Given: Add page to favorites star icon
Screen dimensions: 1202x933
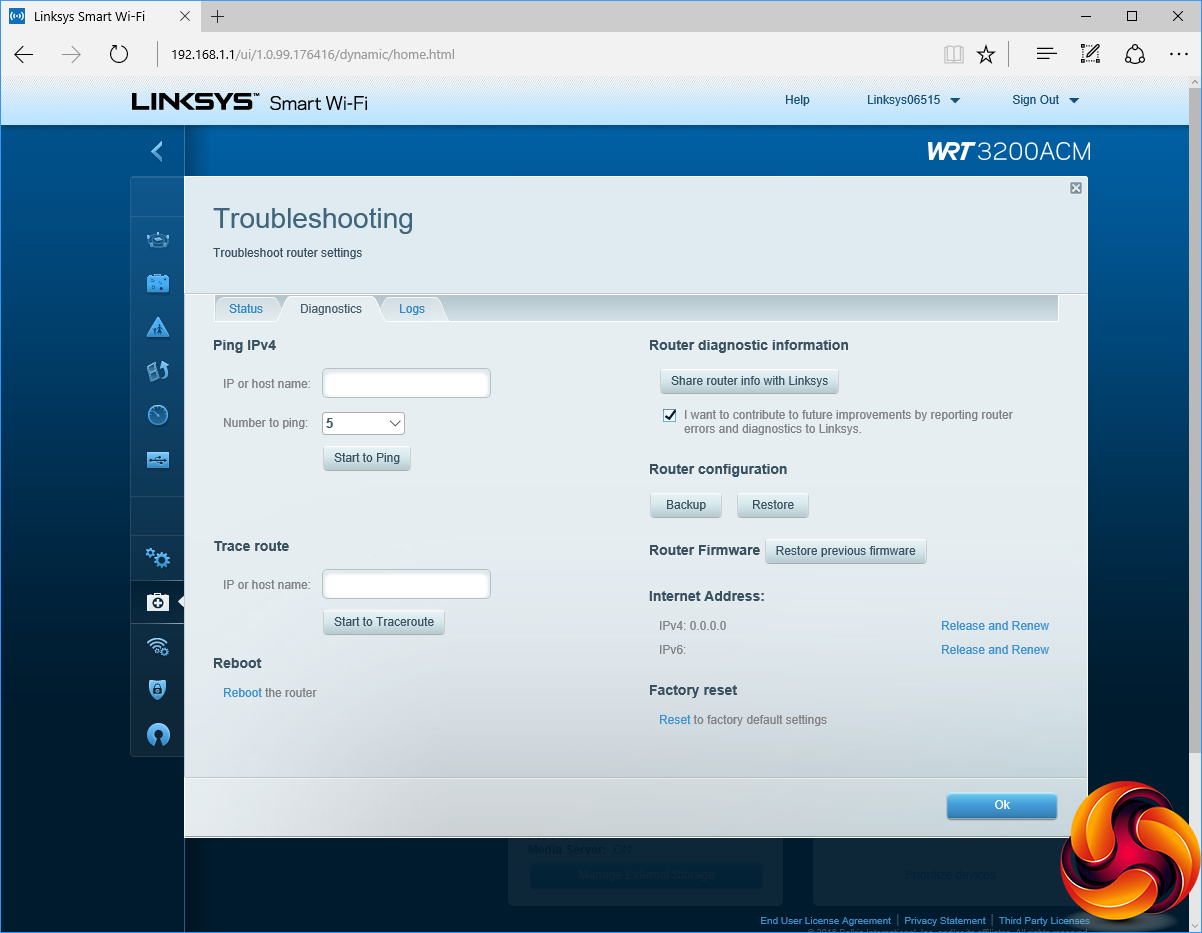Looking at the screenshot, I should coord(986,54).
